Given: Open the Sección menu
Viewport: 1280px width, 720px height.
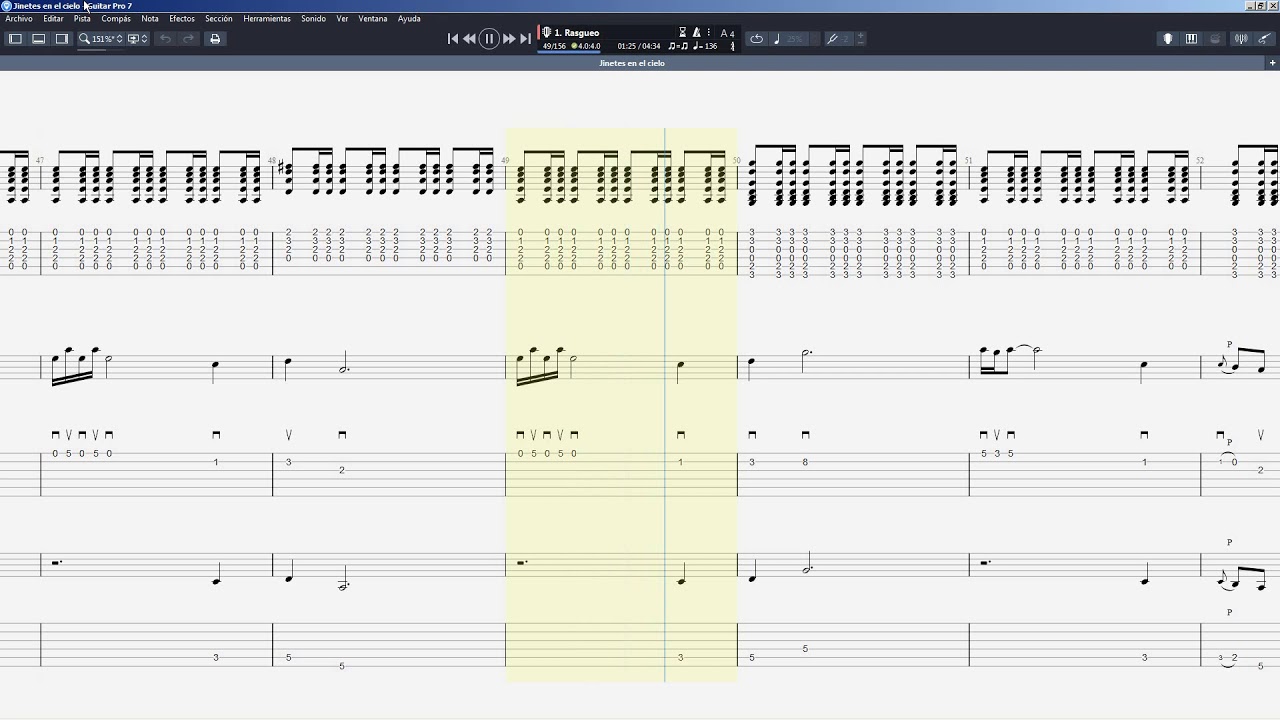Looking at the screenshot, I should pos(219,18).
